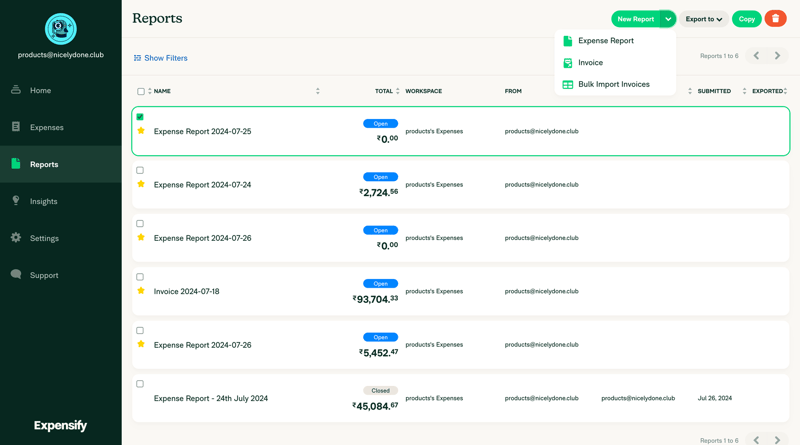The height and width of the screenshot is (445, 800).
Task: Go to previous page arrow at top
Action: [757, 56]
